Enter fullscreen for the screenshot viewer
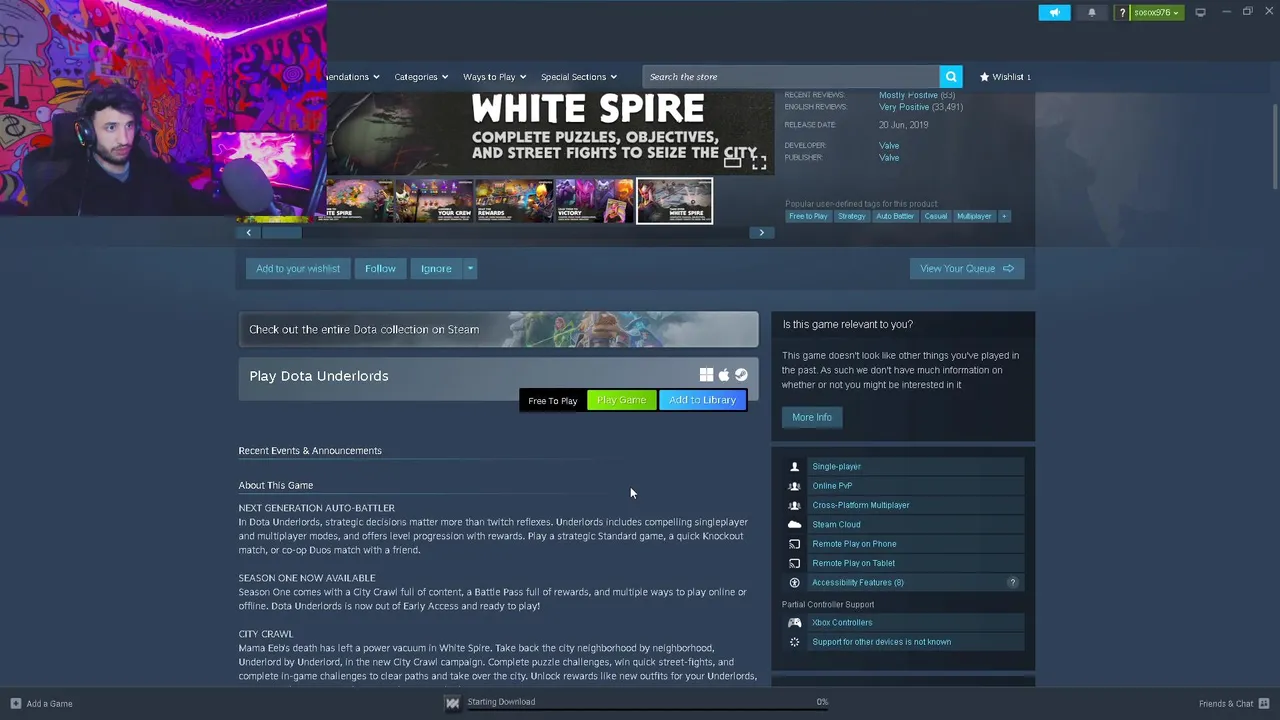1280x720 pixels. [758, 161]
